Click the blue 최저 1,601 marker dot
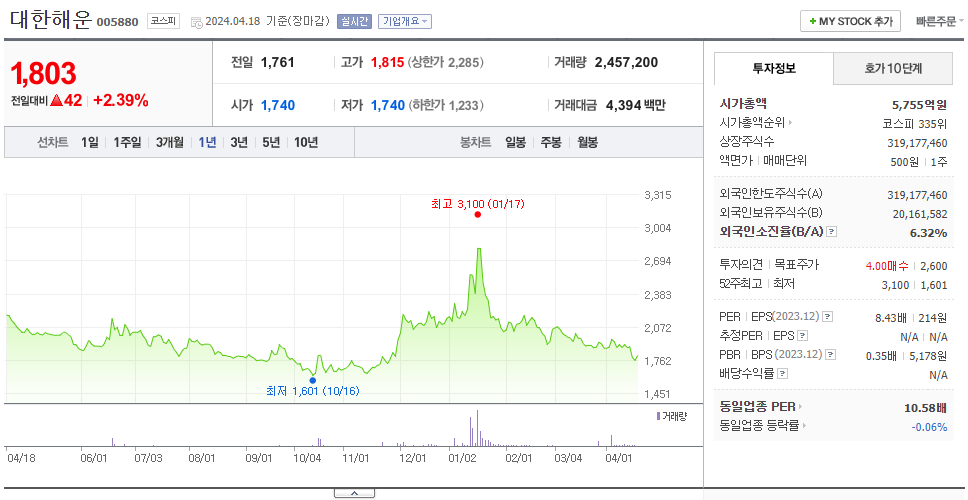The width and height of the screenshot is (968, 500). pyautogui.click(x=312, y=380)
